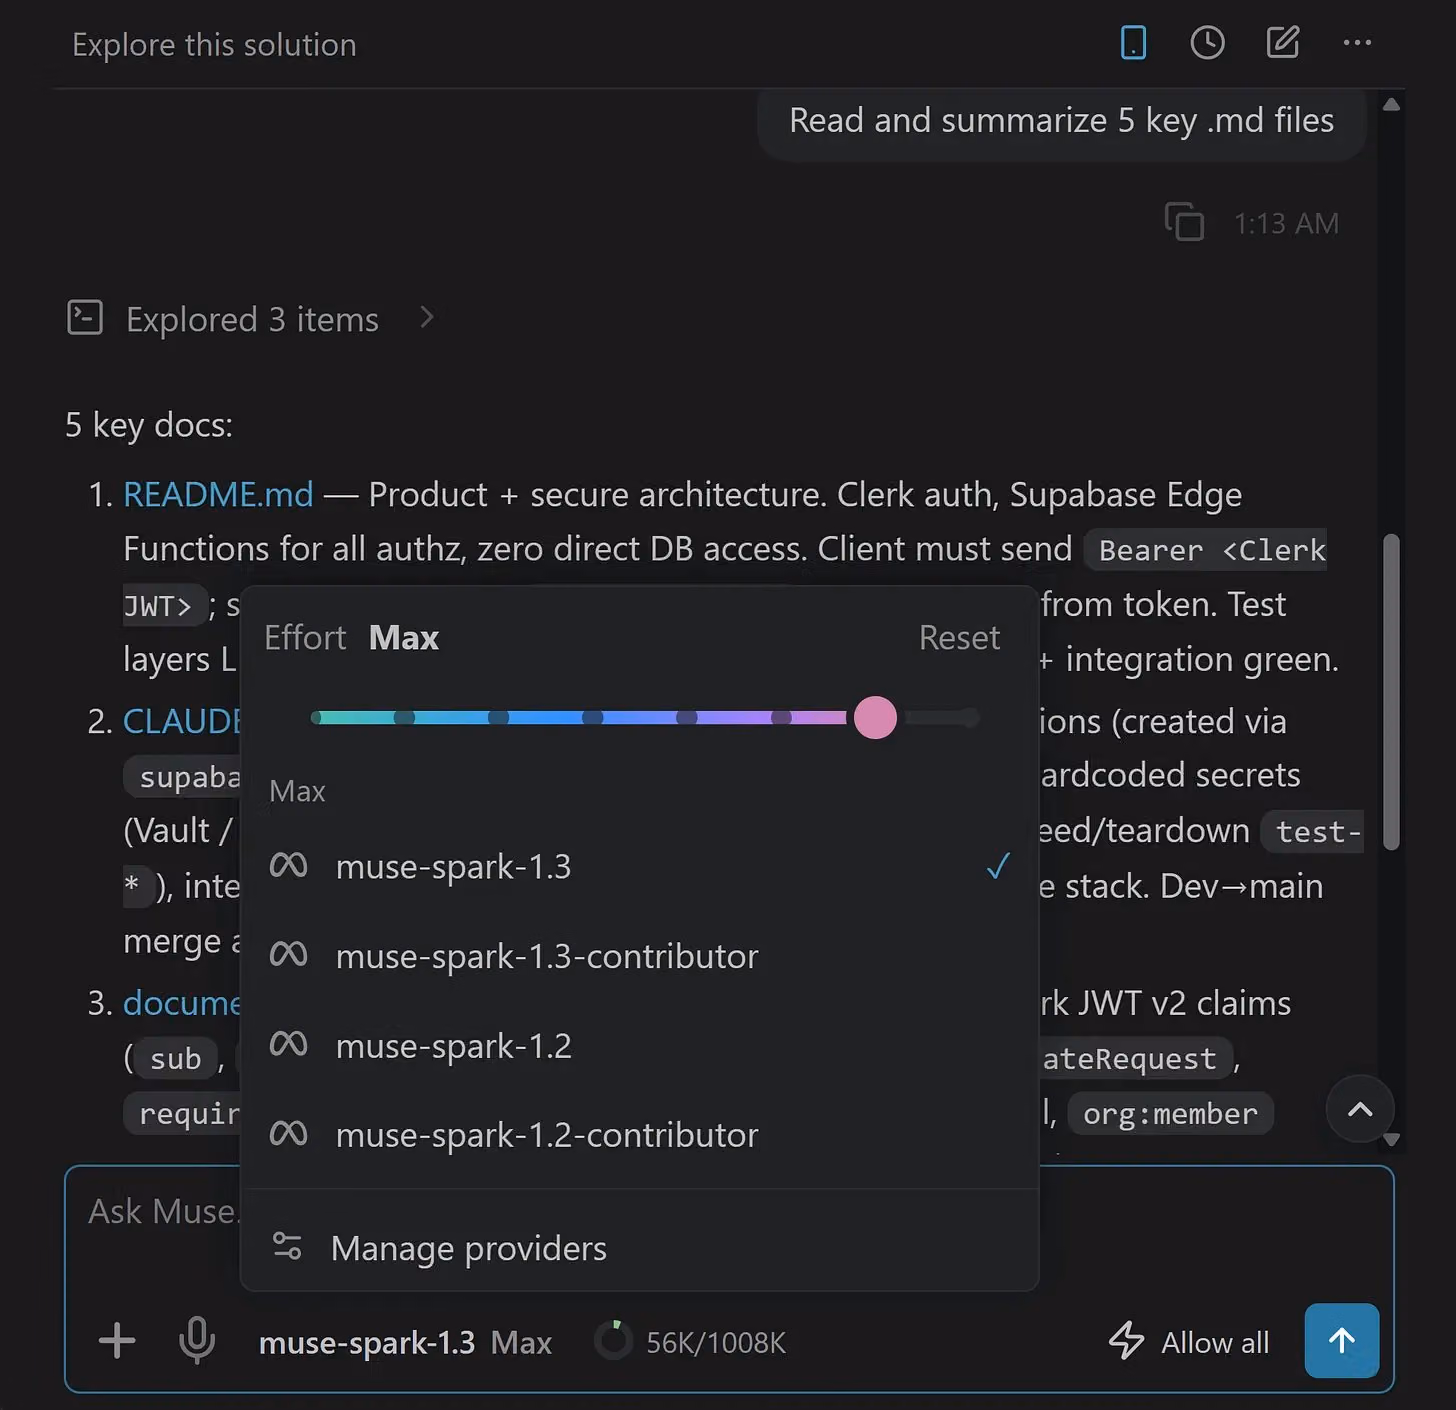Open model selector muse-spark-1.3 Max
This screenshot has height=1410, width=1456.
pos(405,1342)
